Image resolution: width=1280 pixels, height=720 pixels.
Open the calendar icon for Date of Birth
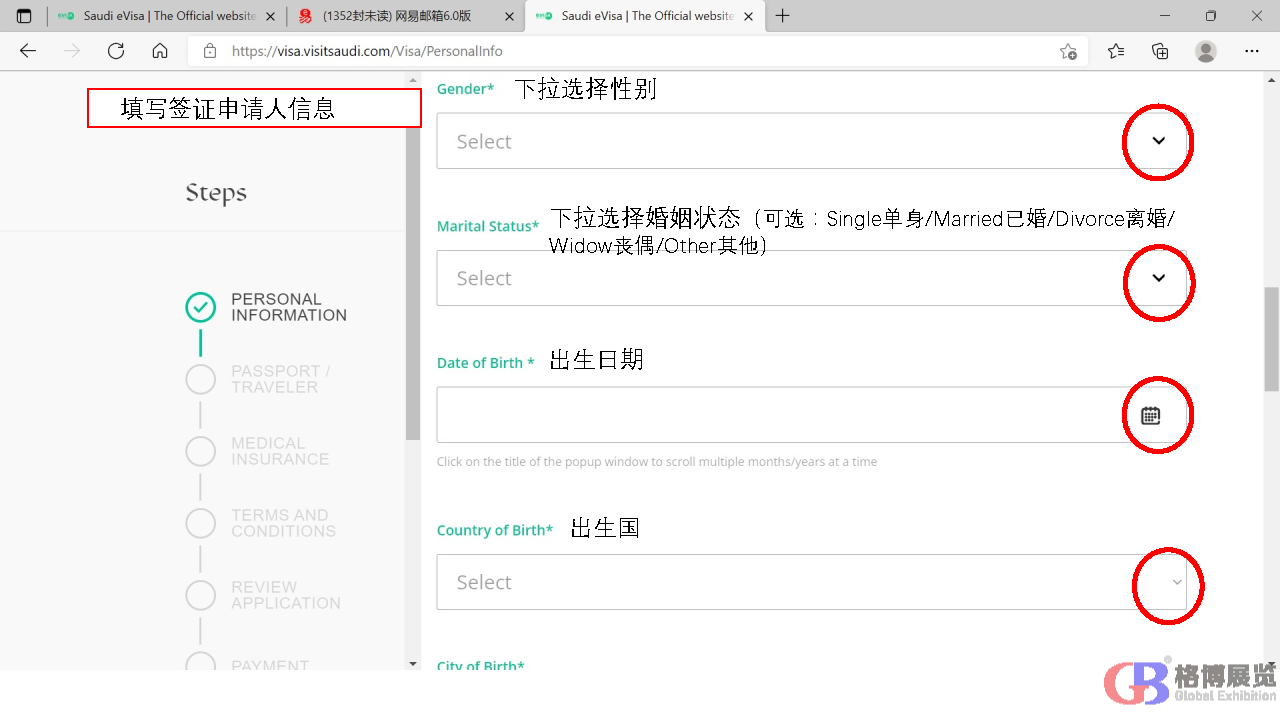pos(1151,415)
